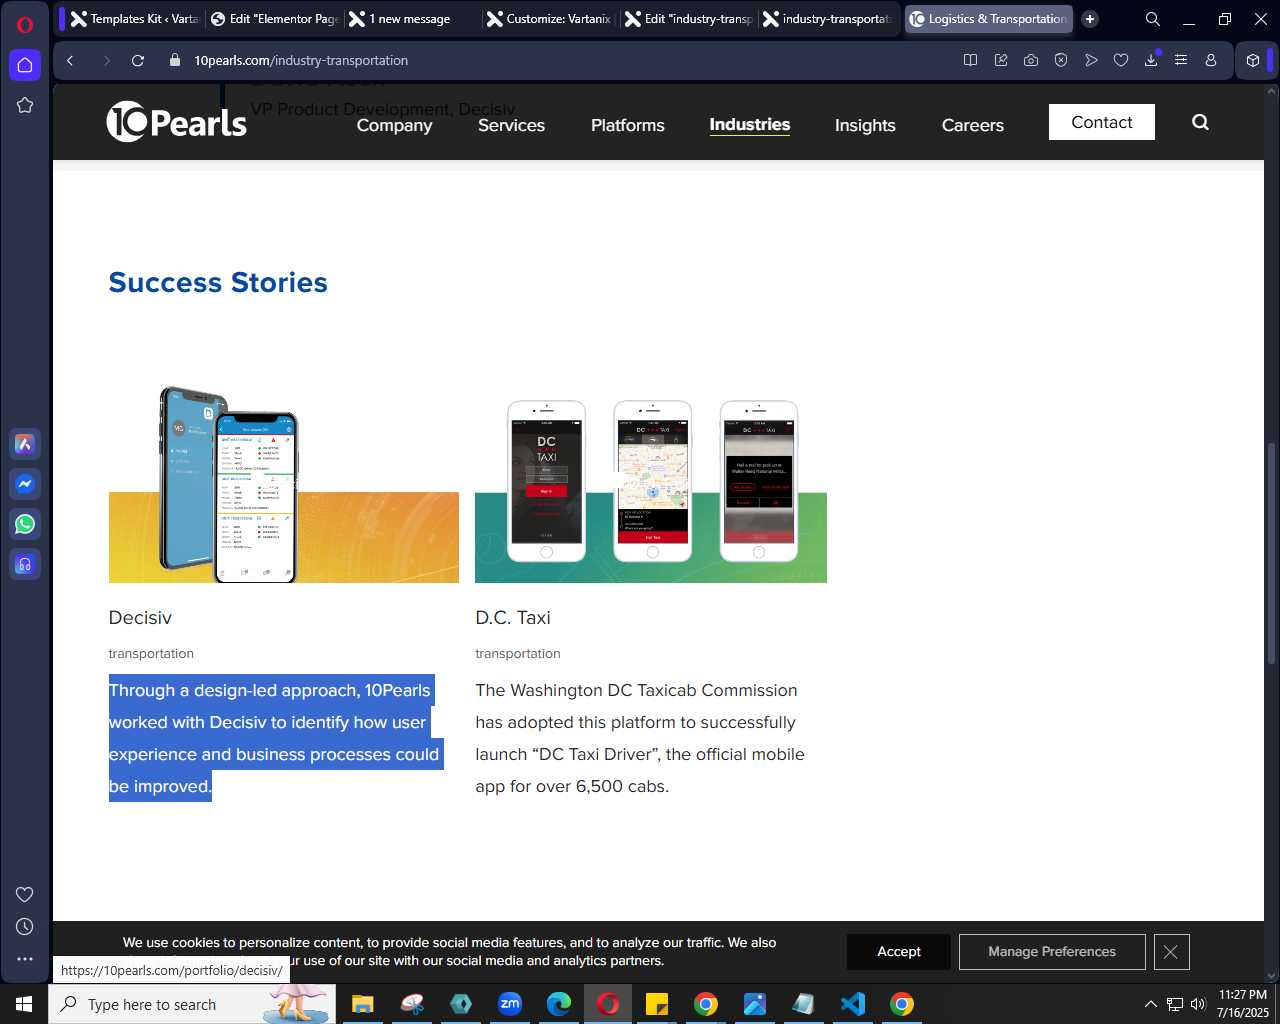Open a new tab with plus button
This screenshot has width=1280, height=1024.
1090,19
